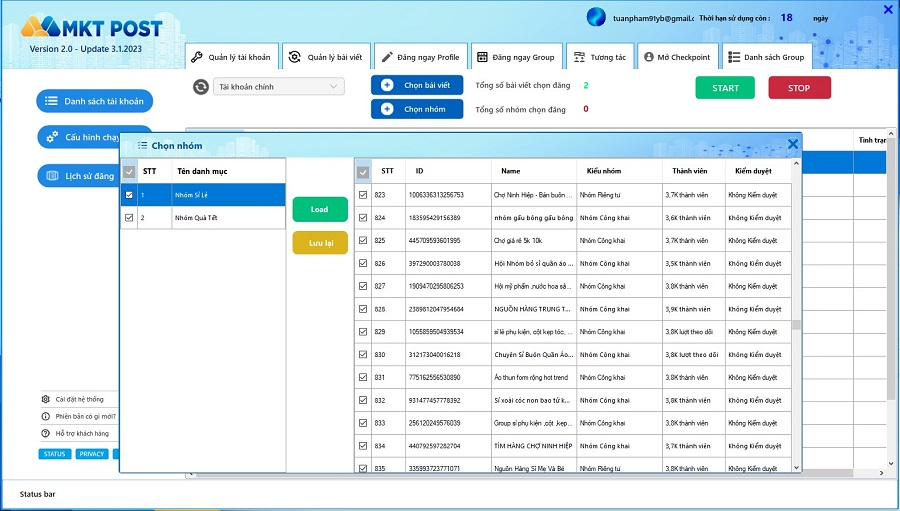Open the Tài khoản chính dropdown
This screenshot has height=511, width=900.
click(x=279, y=87)
